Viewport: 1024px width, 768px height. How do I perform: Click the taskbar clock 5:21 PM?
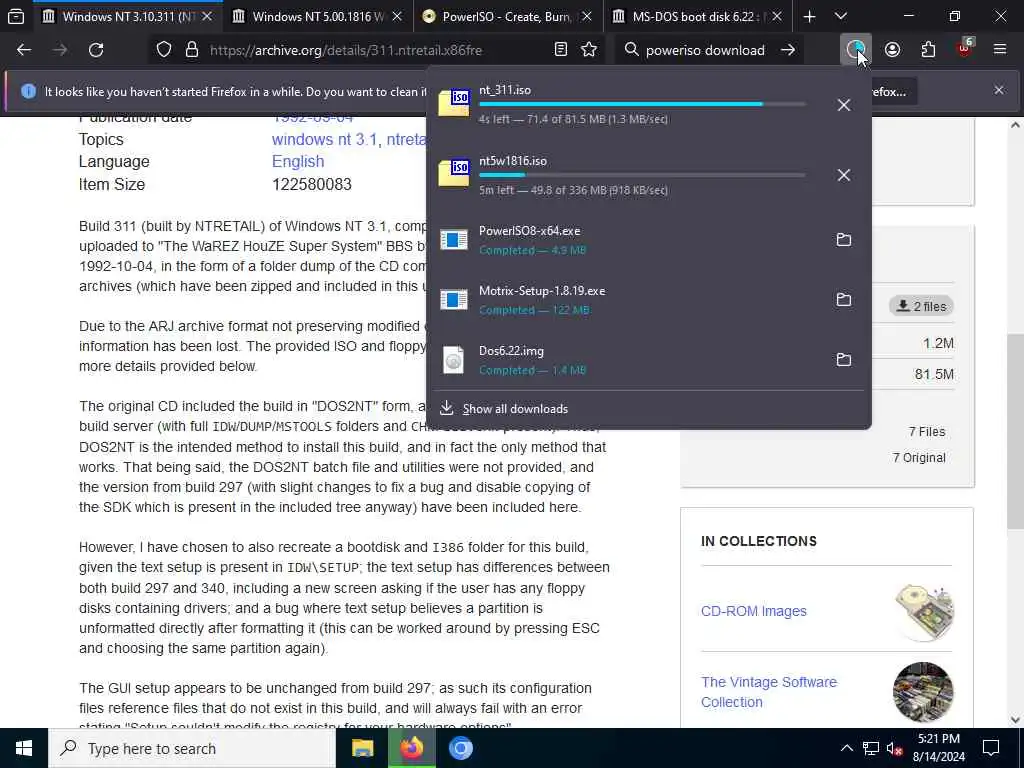938,739
